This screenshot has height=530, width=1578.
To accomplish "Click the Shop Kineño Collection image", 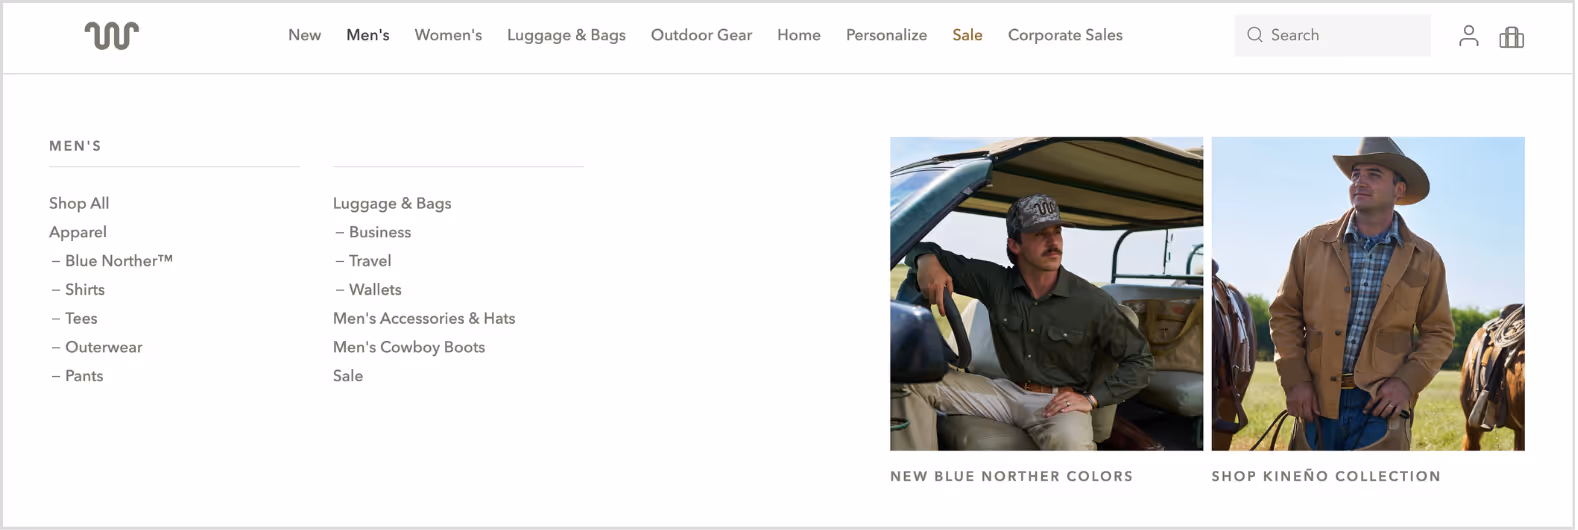I will pos(1368,294).
